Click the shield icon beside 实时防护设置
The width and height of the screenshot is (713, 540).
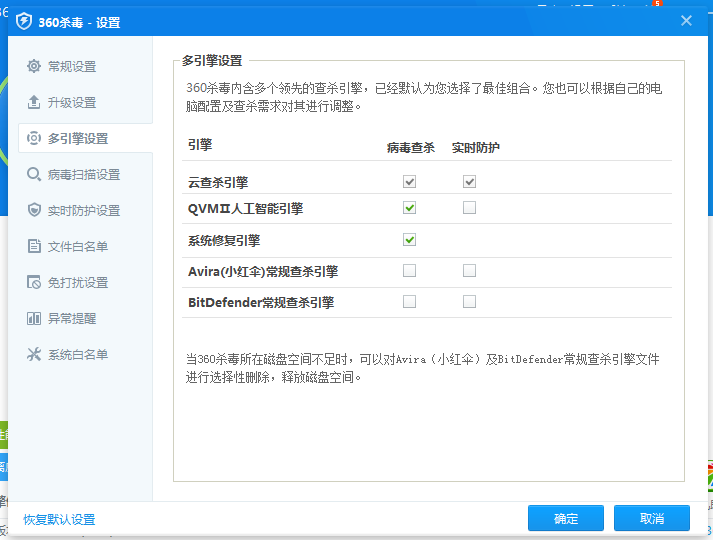click(x=34, y=210)
